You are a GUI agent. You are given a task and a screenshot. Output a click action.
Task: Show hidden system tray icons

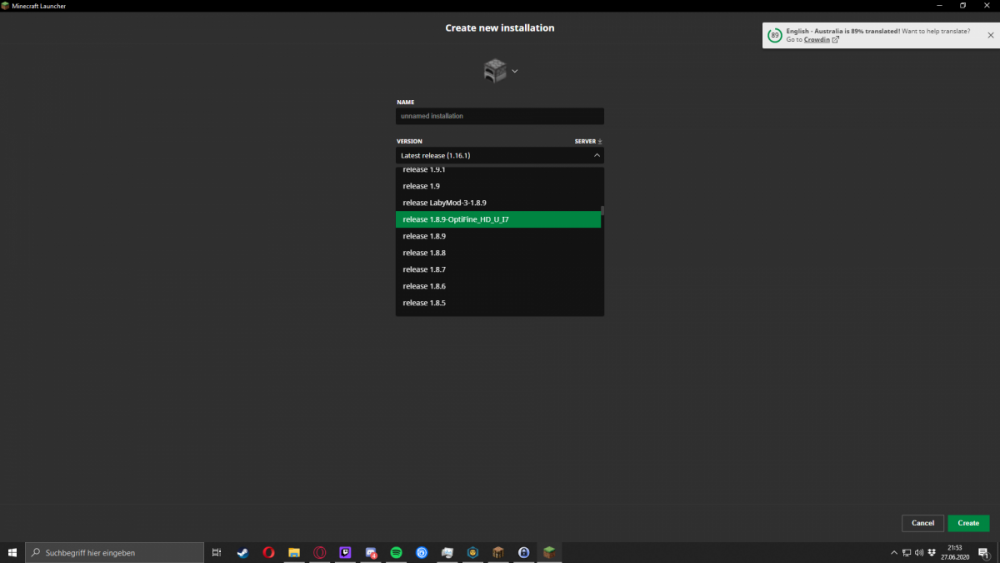893,552
